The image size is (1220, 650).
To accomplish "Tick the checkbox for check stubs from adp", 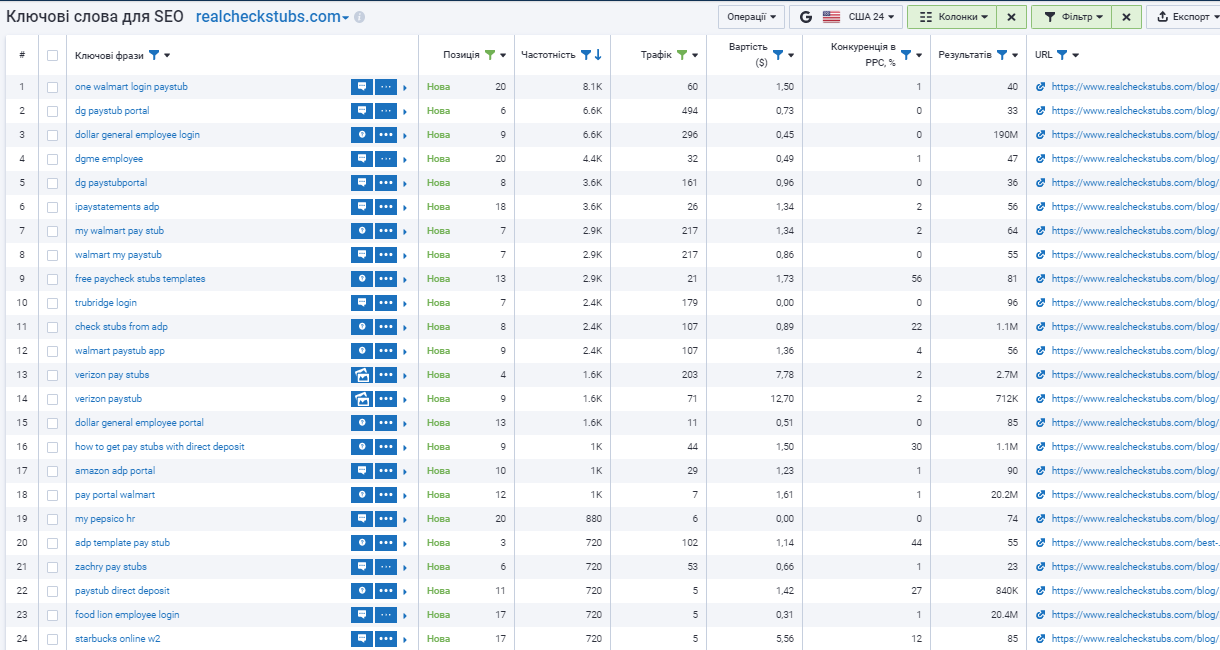I will point(52,327).
